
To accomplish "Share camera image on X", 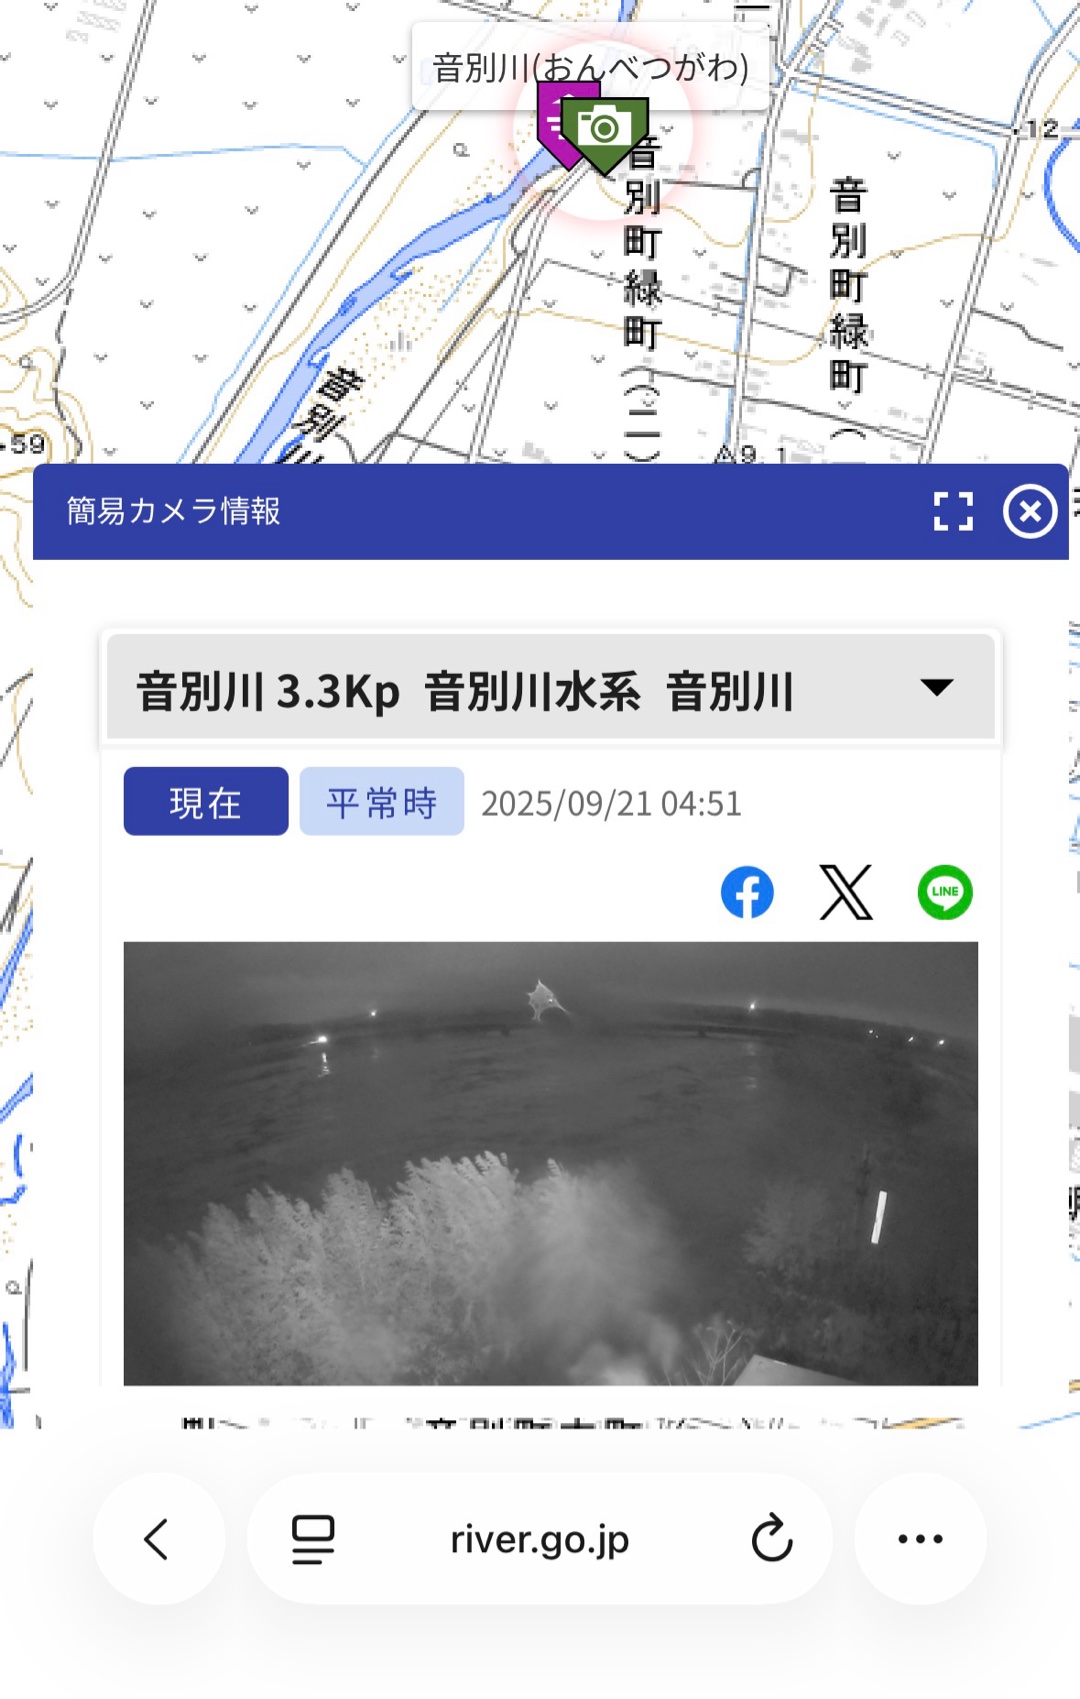I will pos(846,892).
